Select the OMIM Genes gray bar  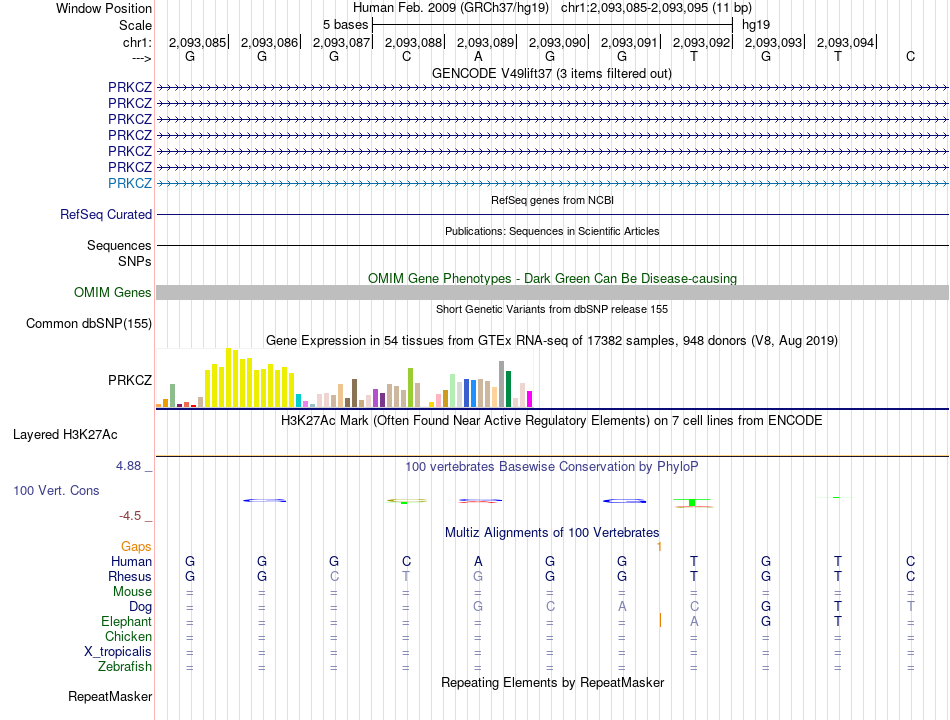(552, 293)
